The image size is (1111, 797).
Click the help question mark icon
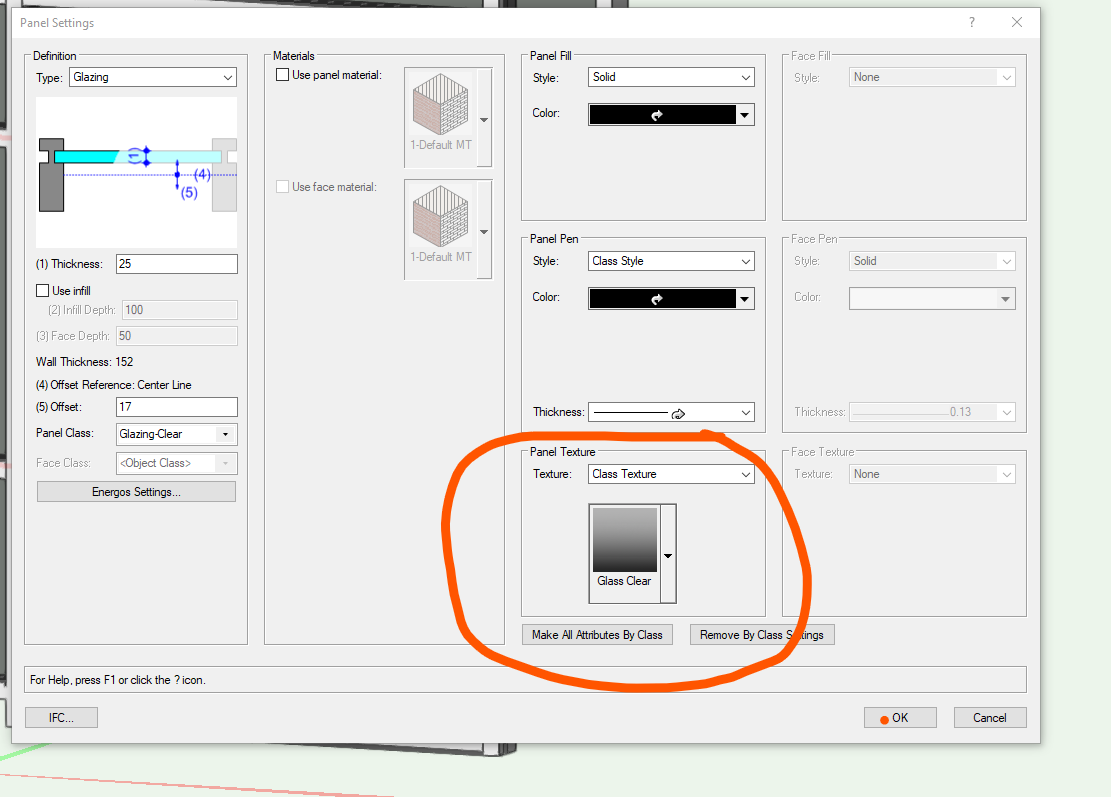click(971, 22)
